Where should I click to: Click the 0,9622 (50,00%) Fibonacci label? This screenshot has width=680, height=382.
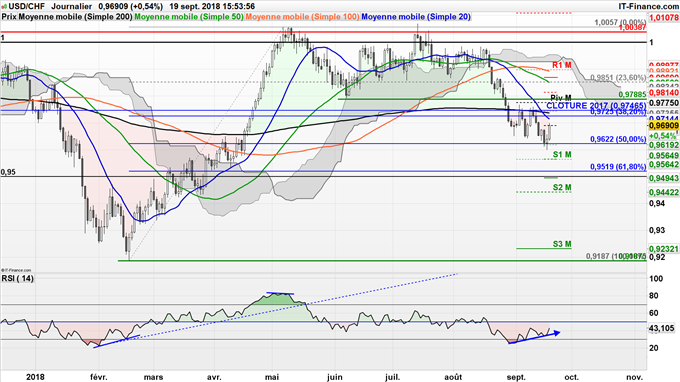(x=618, y=139)
